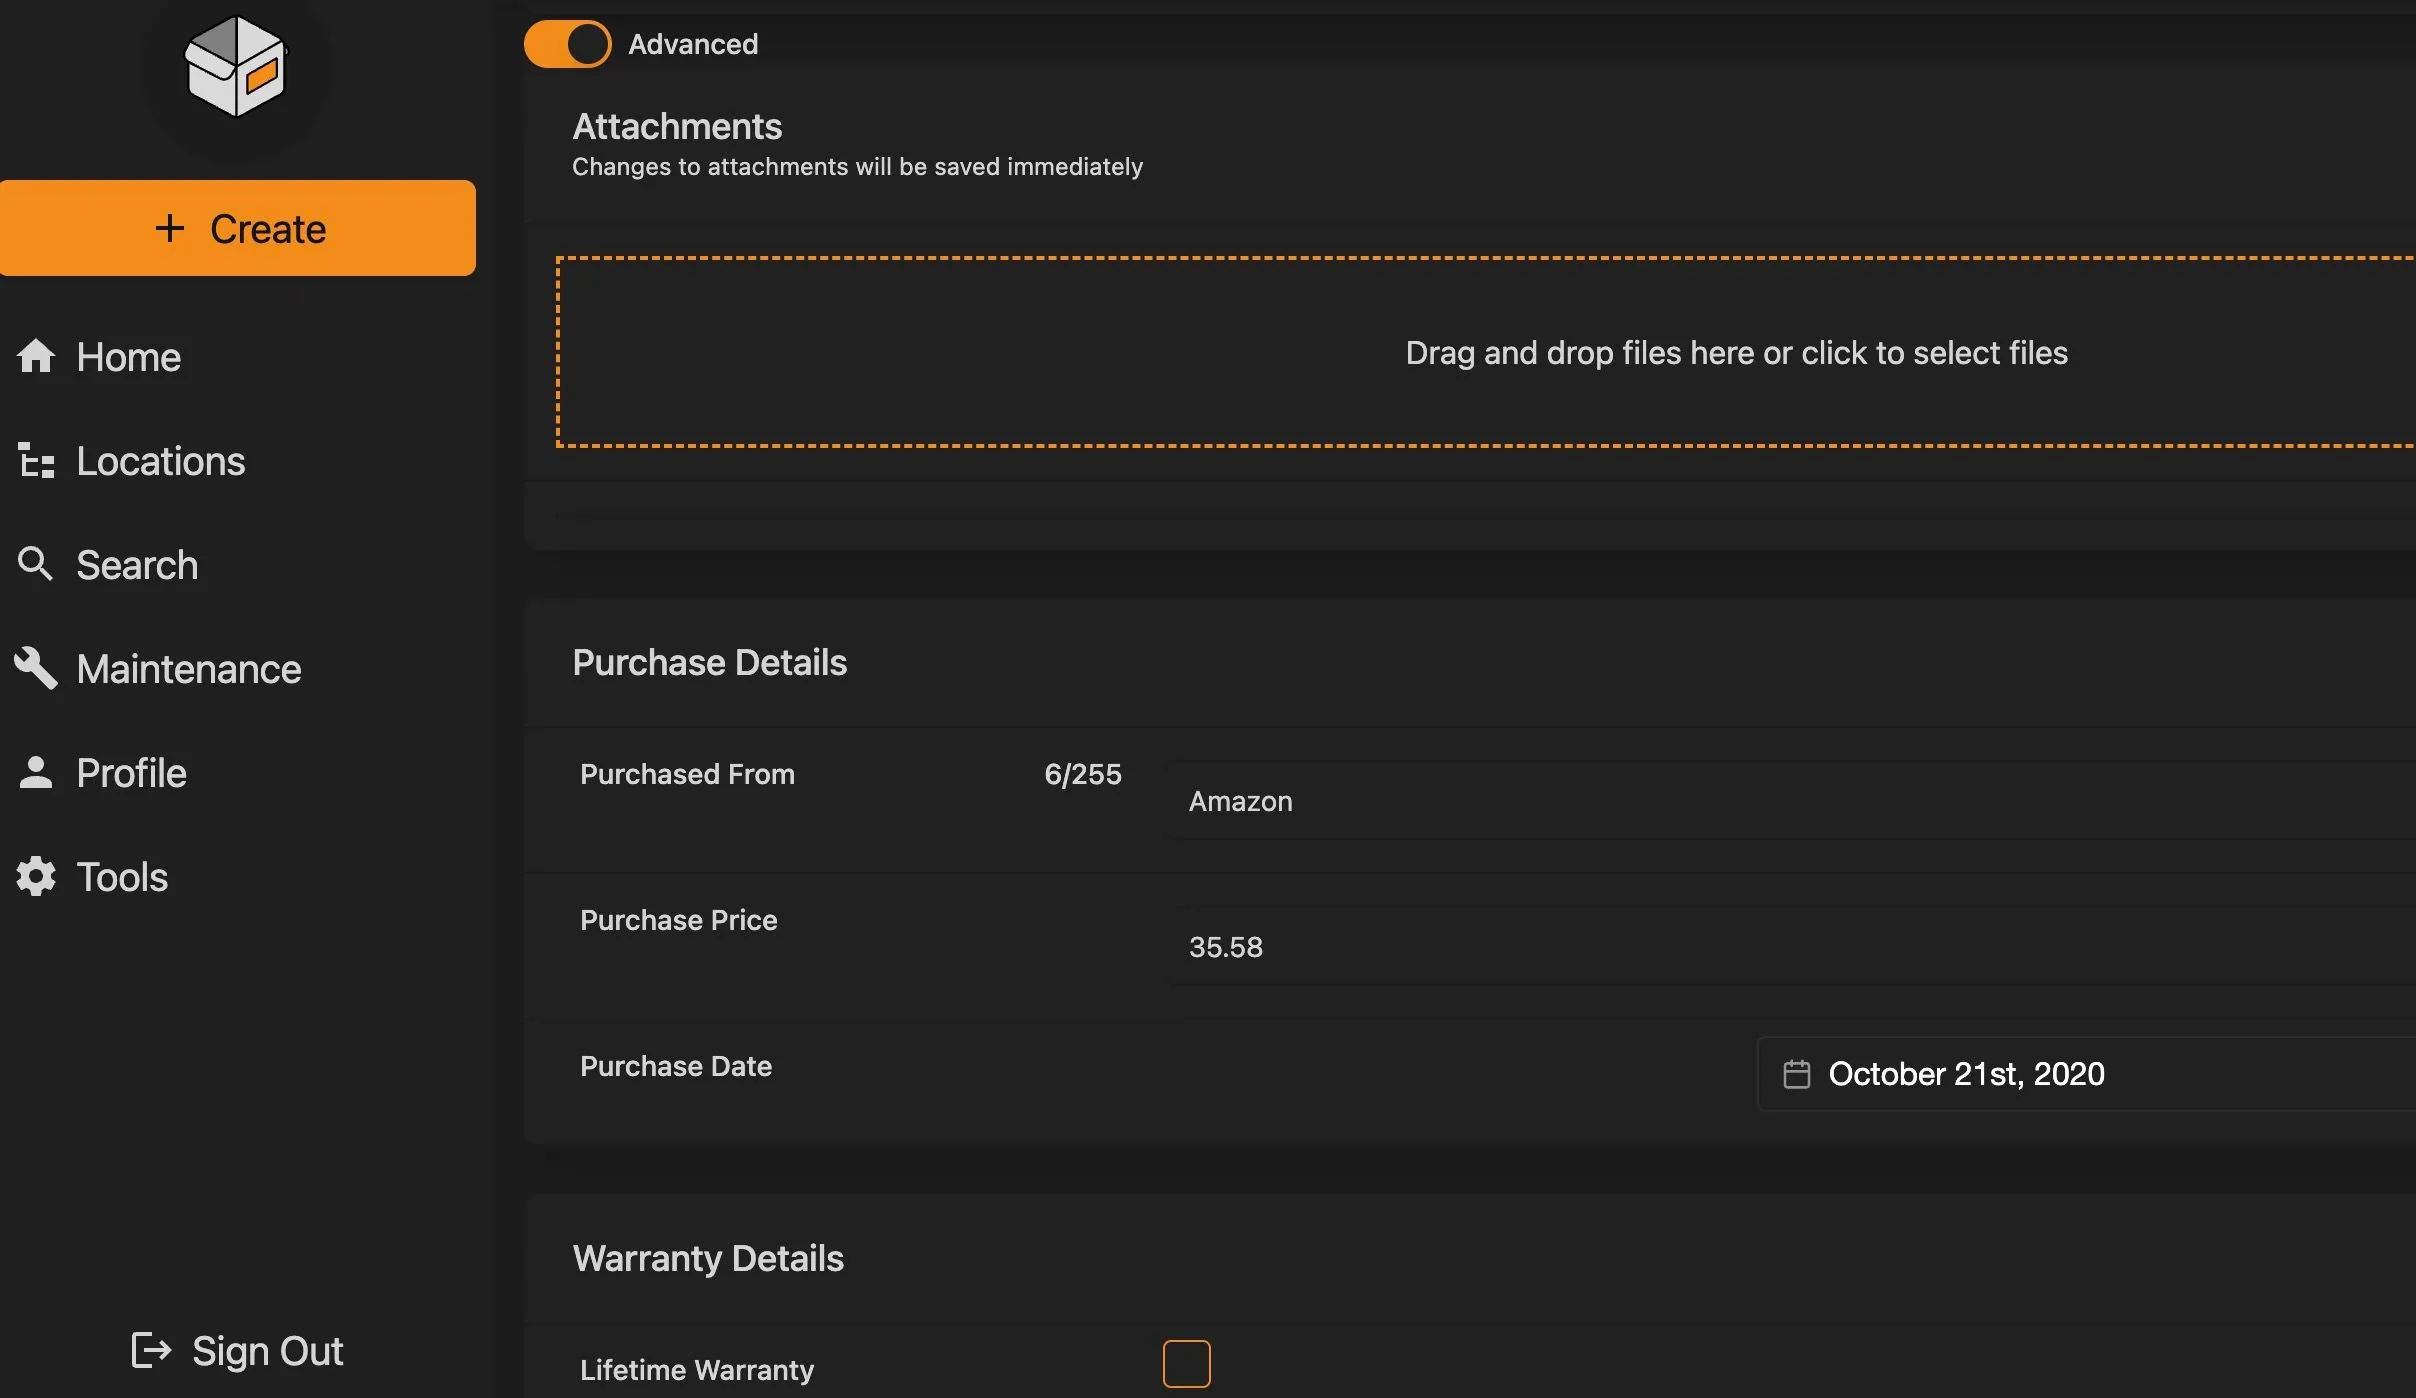Click the Sign Out link
2416x1398 pixels.
click(x=266, y=1351)
